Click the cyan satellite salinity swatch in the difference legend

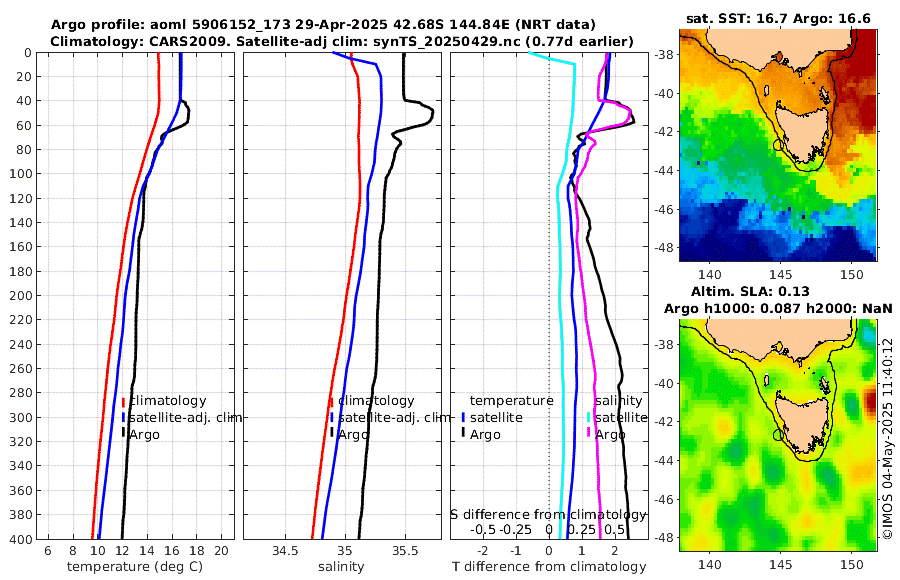pos(589,417)
